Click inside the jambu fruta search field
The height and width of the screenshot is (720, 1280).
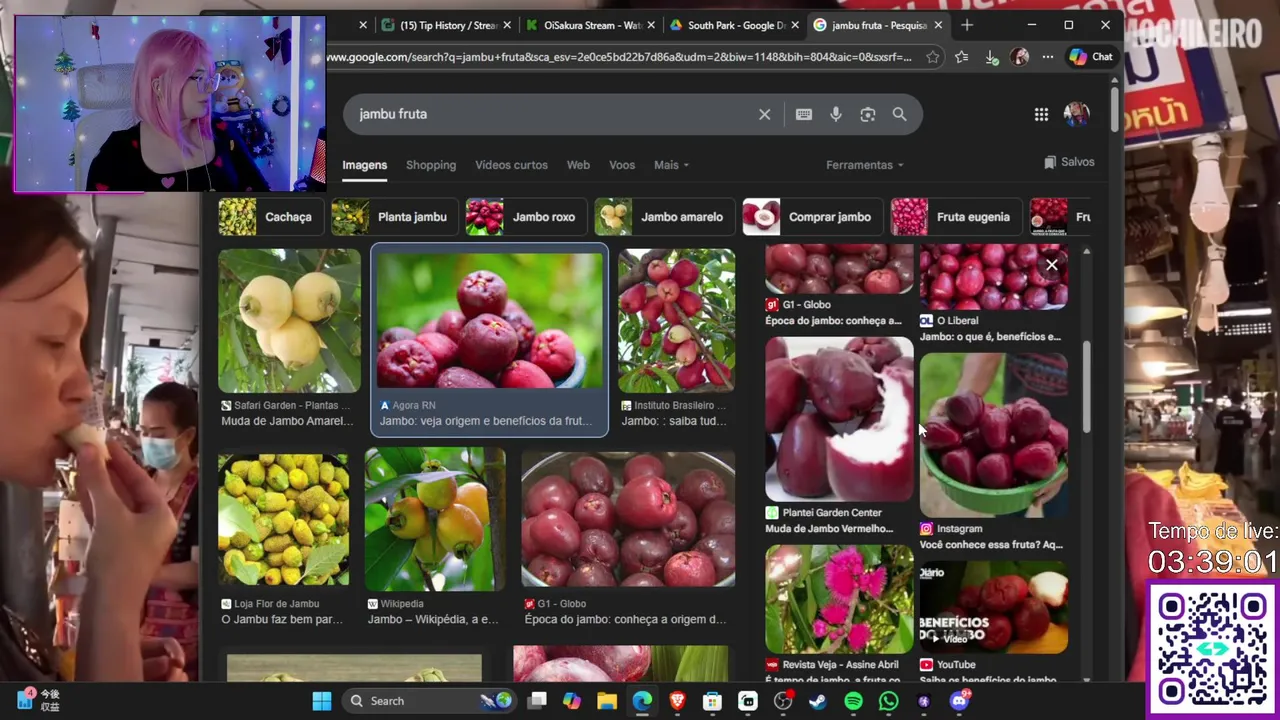pyautogui.click(x=550, y=114)
